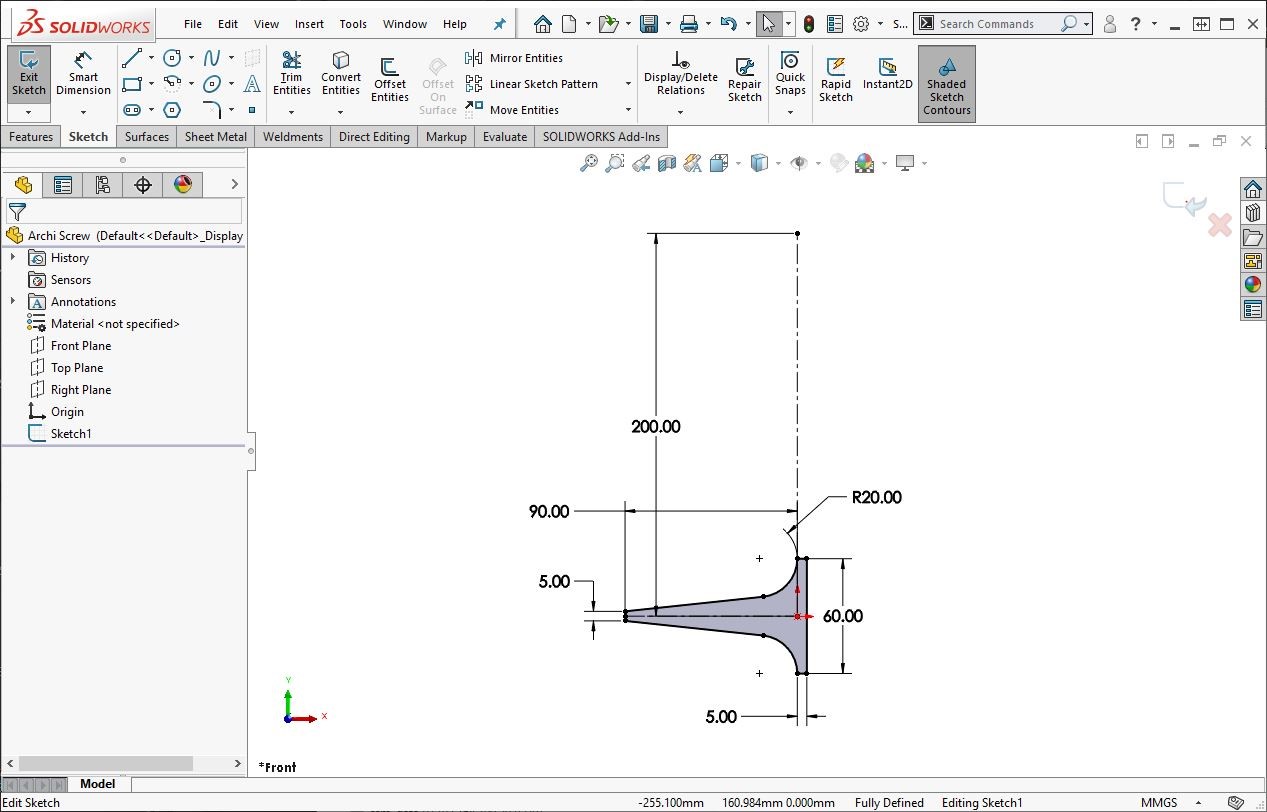
Task: Open the PropertyManager tab icon
Action: [63, 184]
